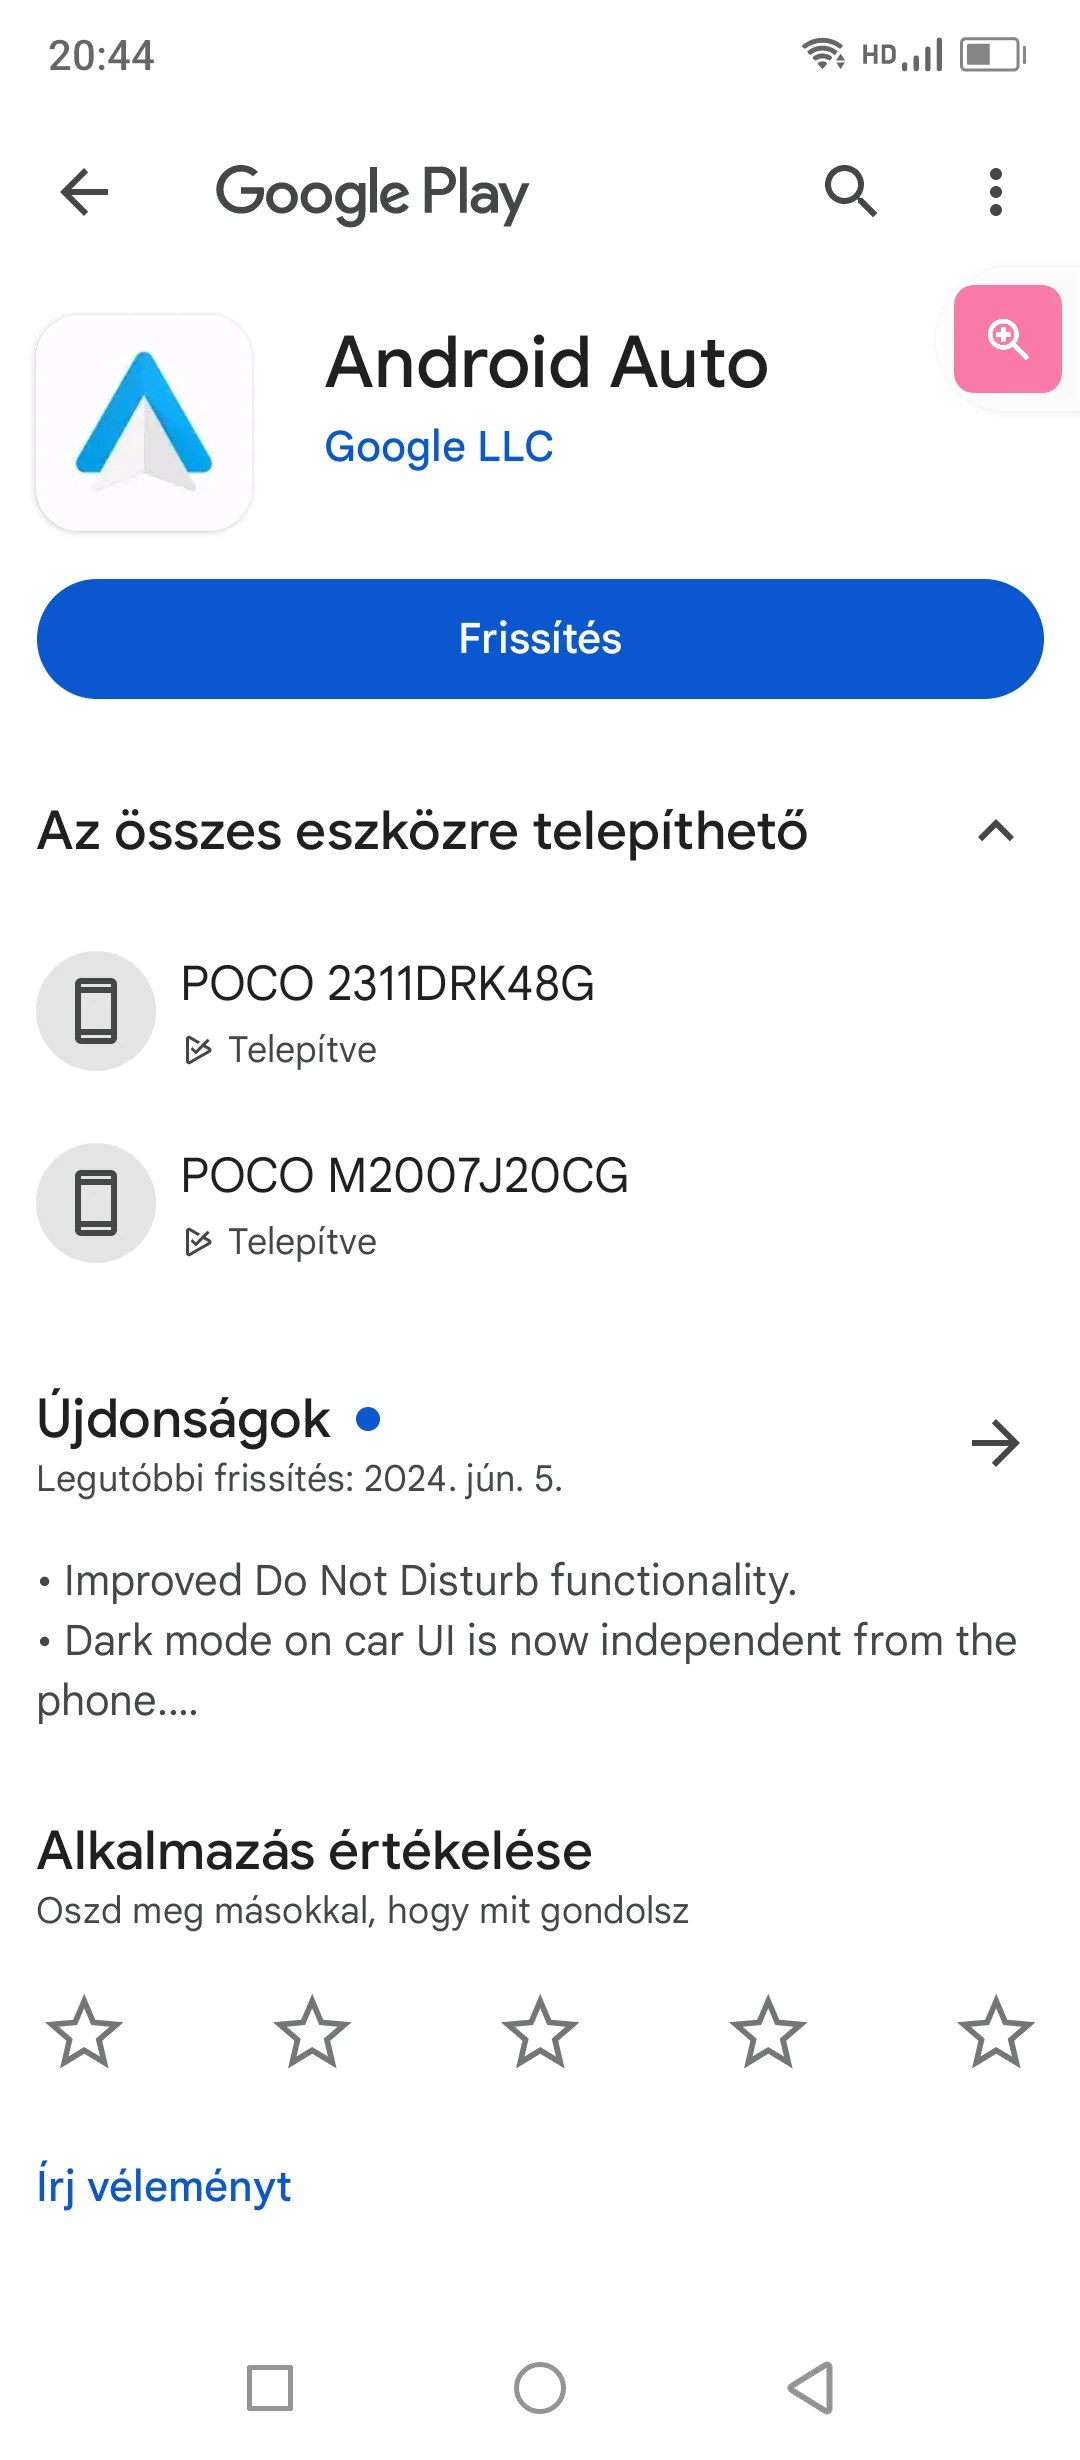The width and height of the screenshot is (1080, 2460).
Task: Rate the app one star
Action: pyautogui.click(x=84, y=2032)
